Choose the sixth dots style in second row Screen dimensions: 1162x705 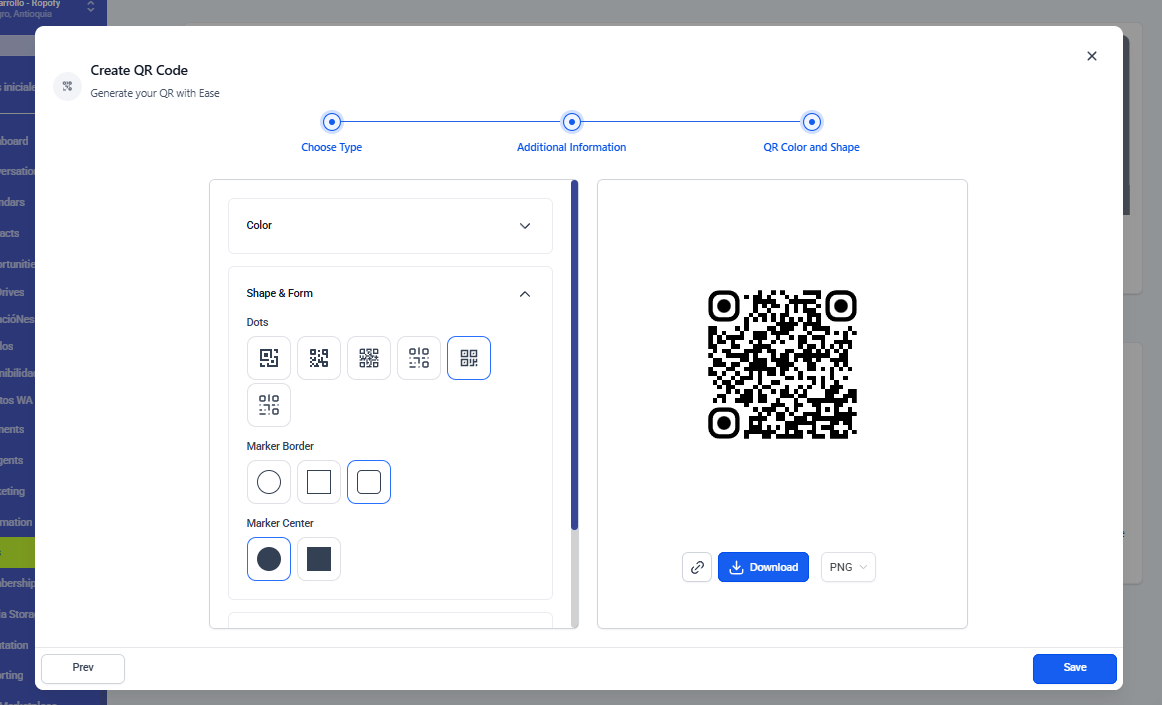[x=269, y=405]
